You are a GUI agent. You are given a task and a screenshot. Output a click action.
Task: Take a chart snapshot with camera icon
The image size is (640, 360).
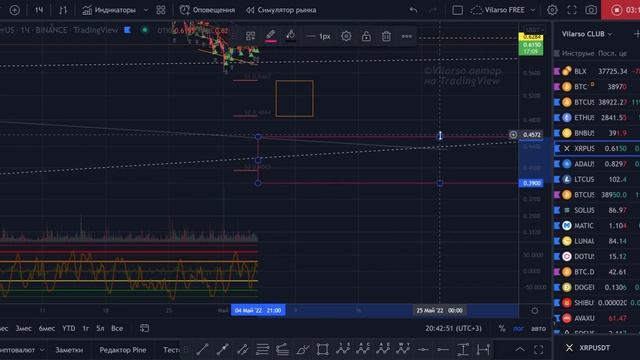pos(591,10)
